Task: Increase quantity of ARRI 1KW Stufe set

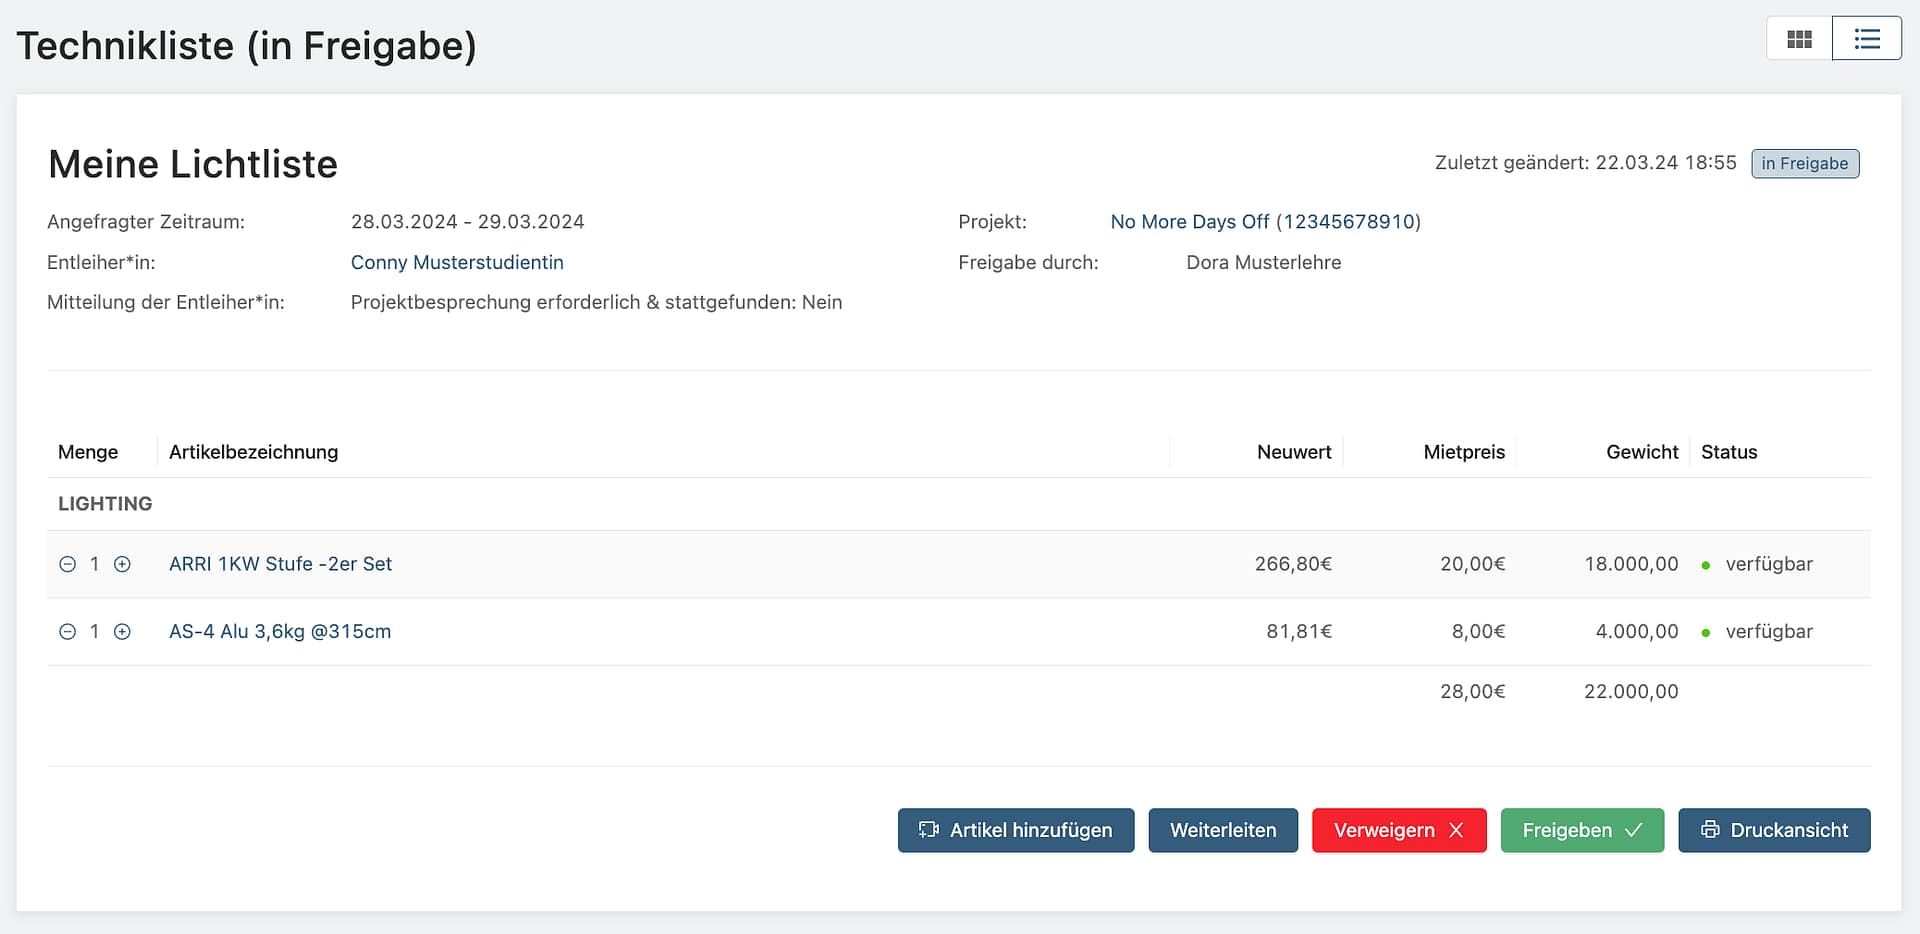Action: (x=122, y=564)
